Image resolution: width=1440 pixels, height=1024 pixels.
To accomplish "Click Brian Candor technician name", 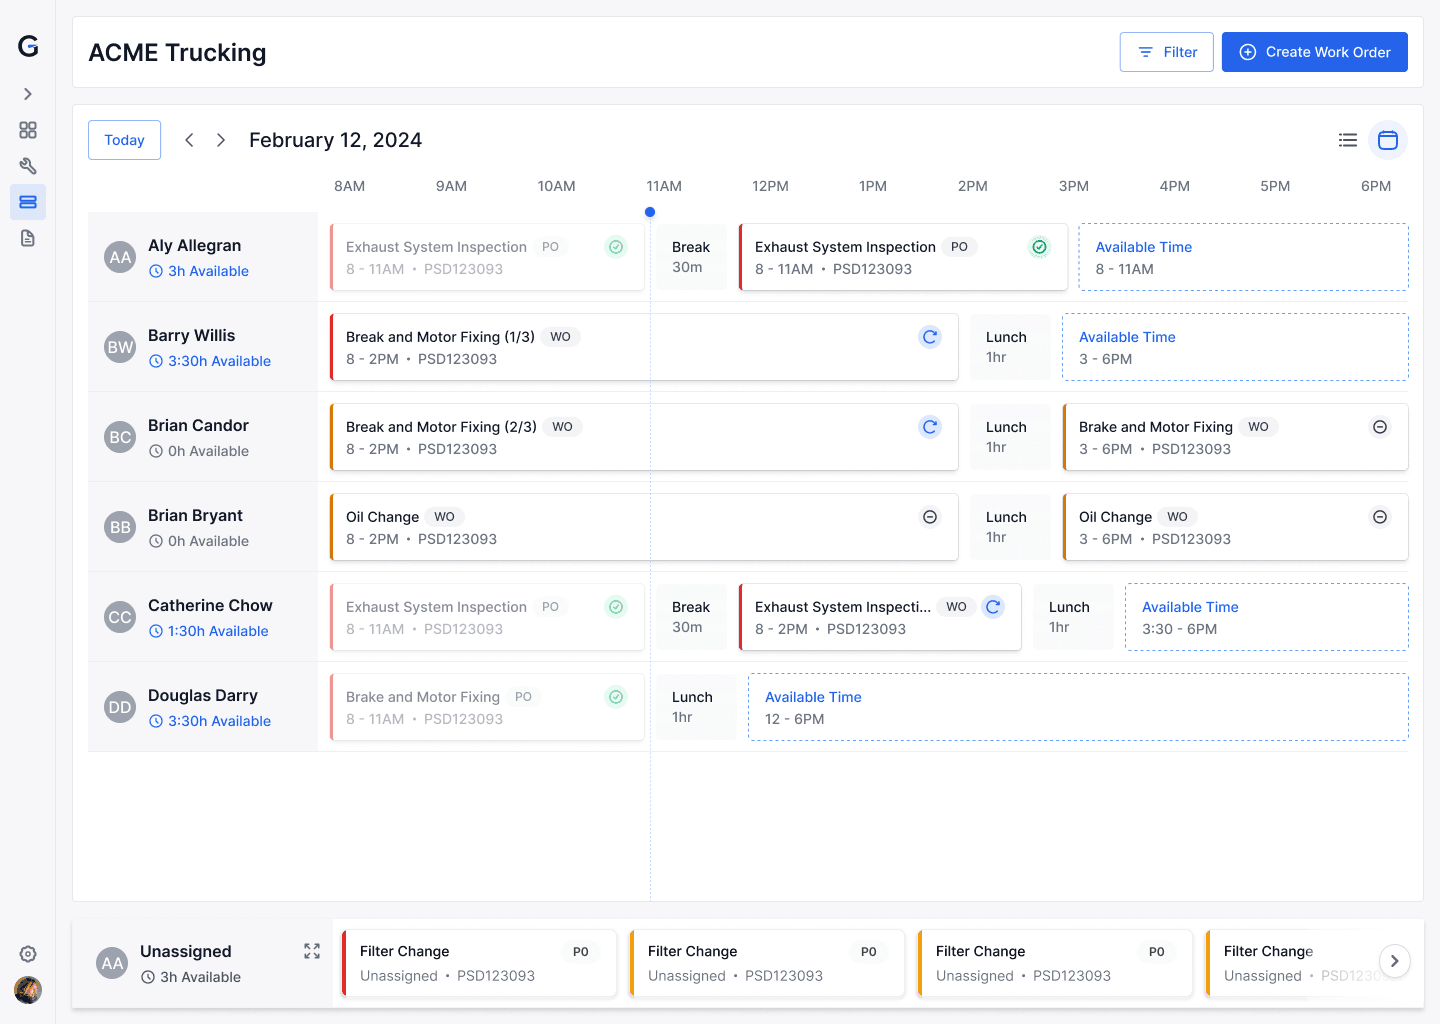I will point(198,425).
